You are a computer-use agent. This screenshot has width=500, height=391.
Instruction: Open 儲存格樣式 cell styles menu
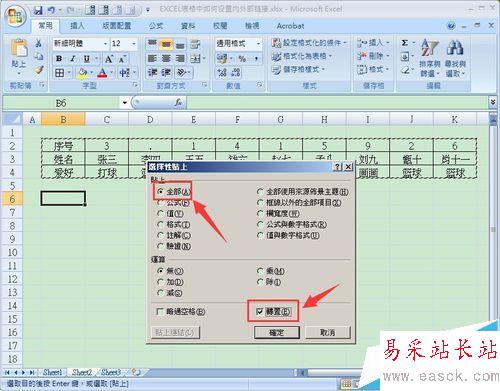tap(298, 69)
